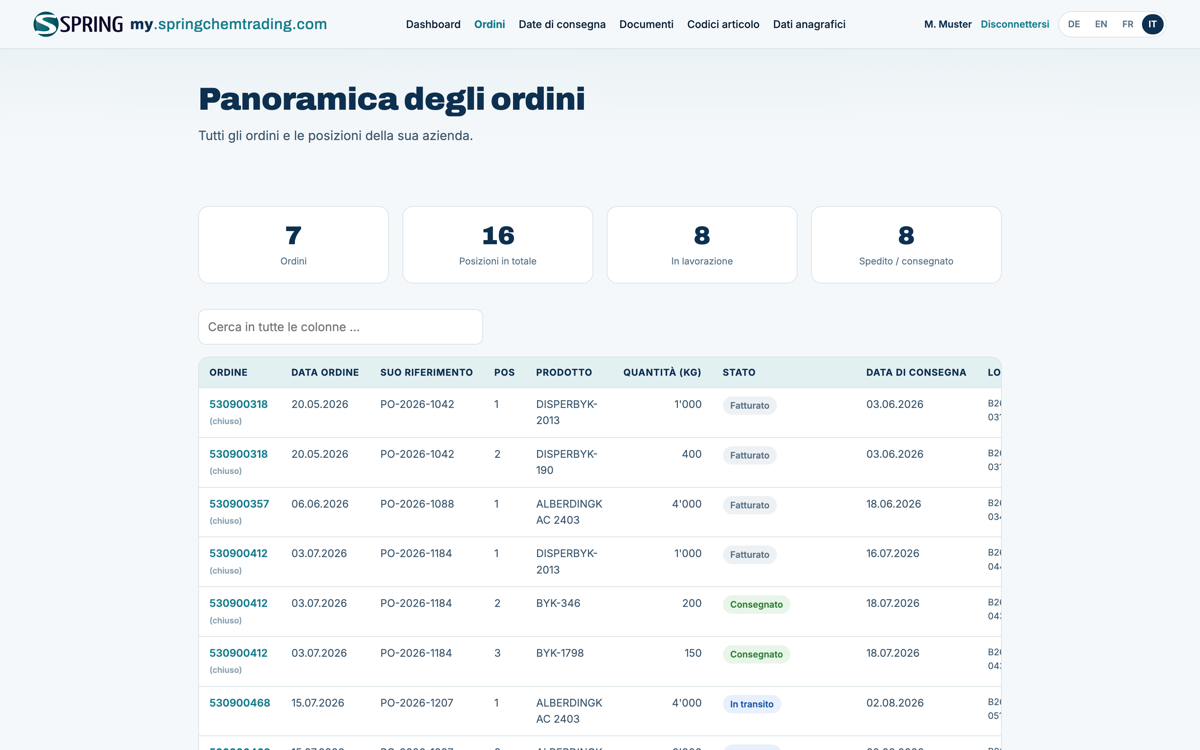Screen dimensions: 1200x750
Task: Open order link 530900468
Action: click(239, 703)
